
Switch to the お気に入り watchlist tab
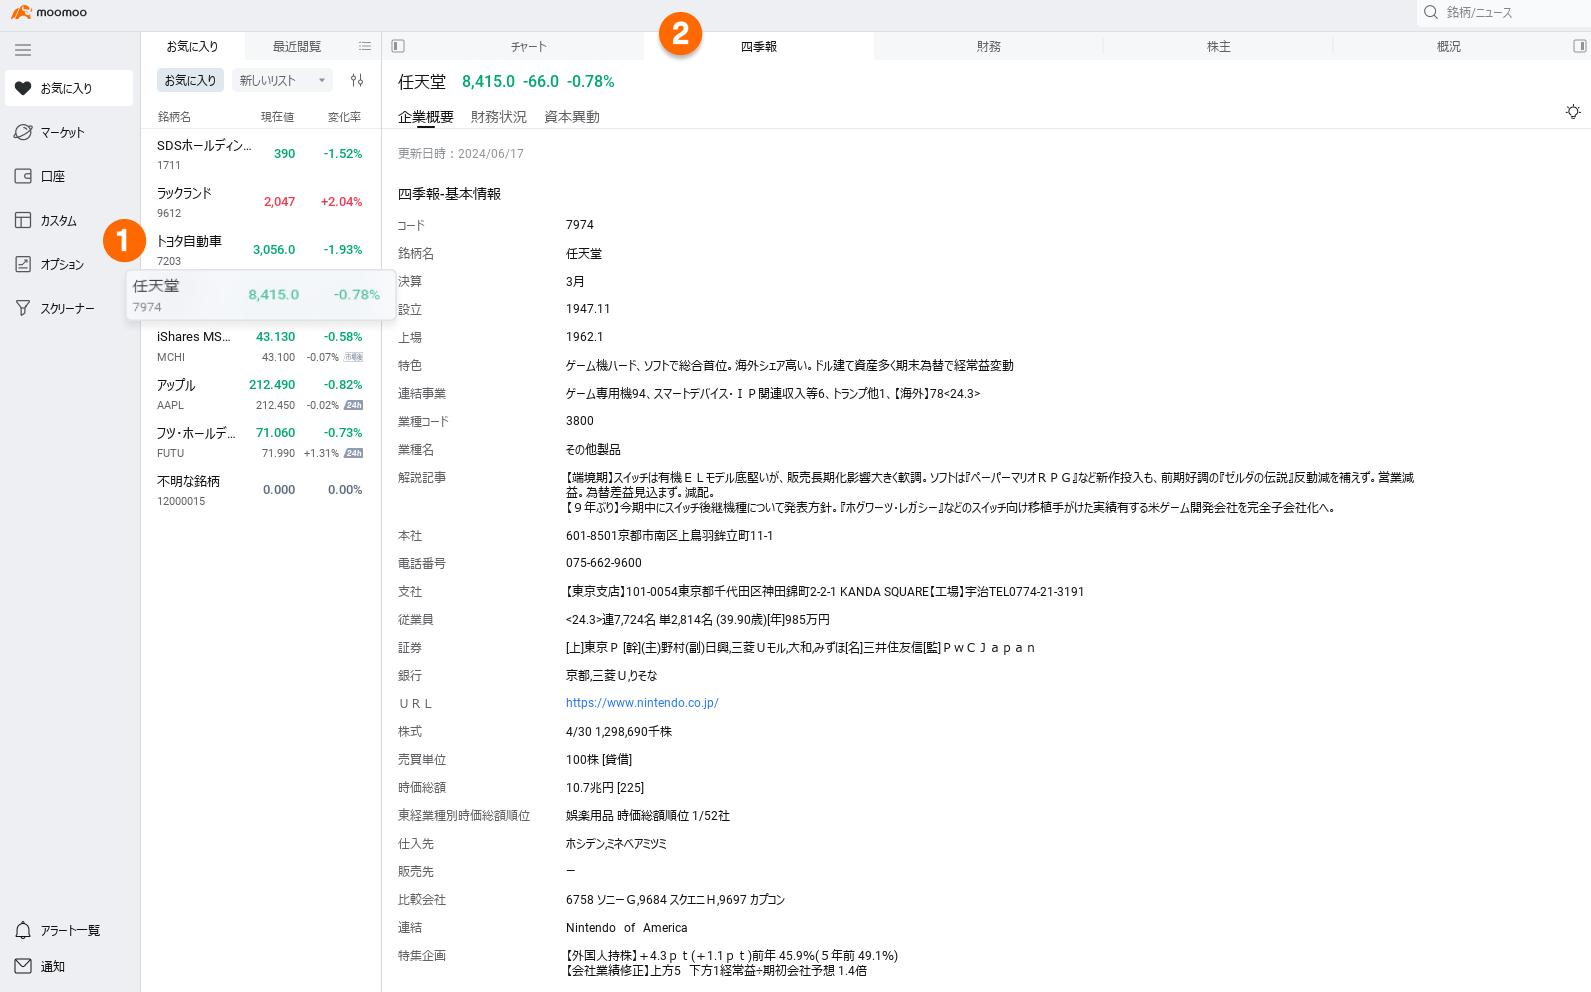point(192,46)
